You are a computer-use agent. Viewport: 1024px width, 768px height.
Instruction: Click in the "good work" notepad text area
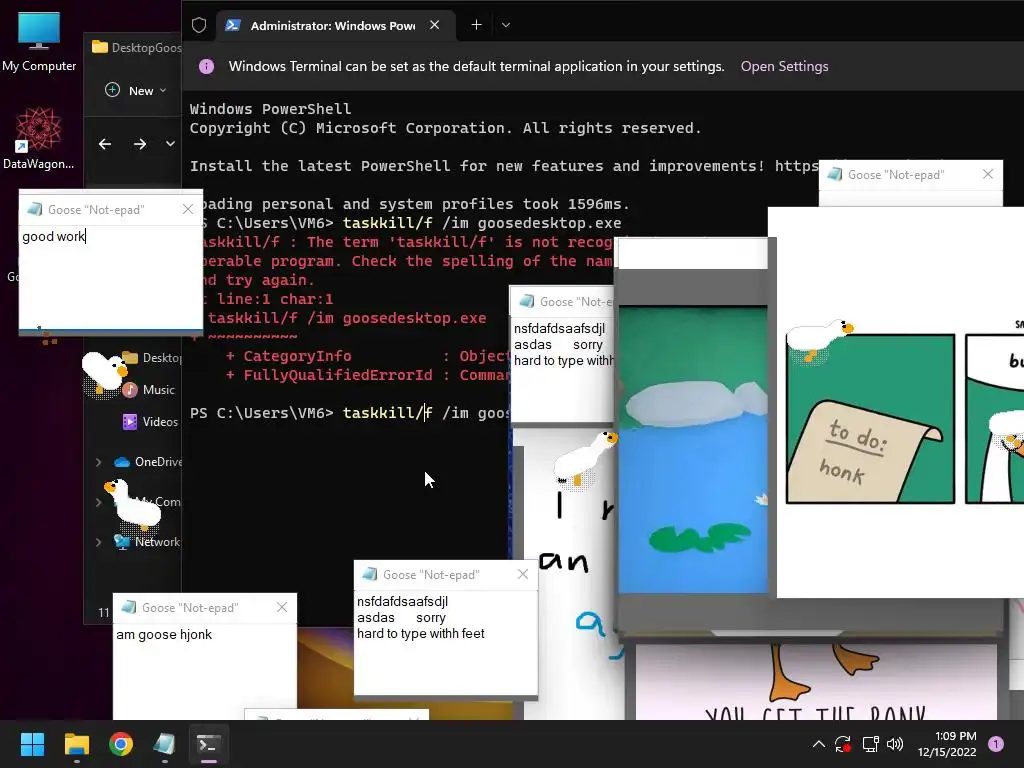coord(111,278)
